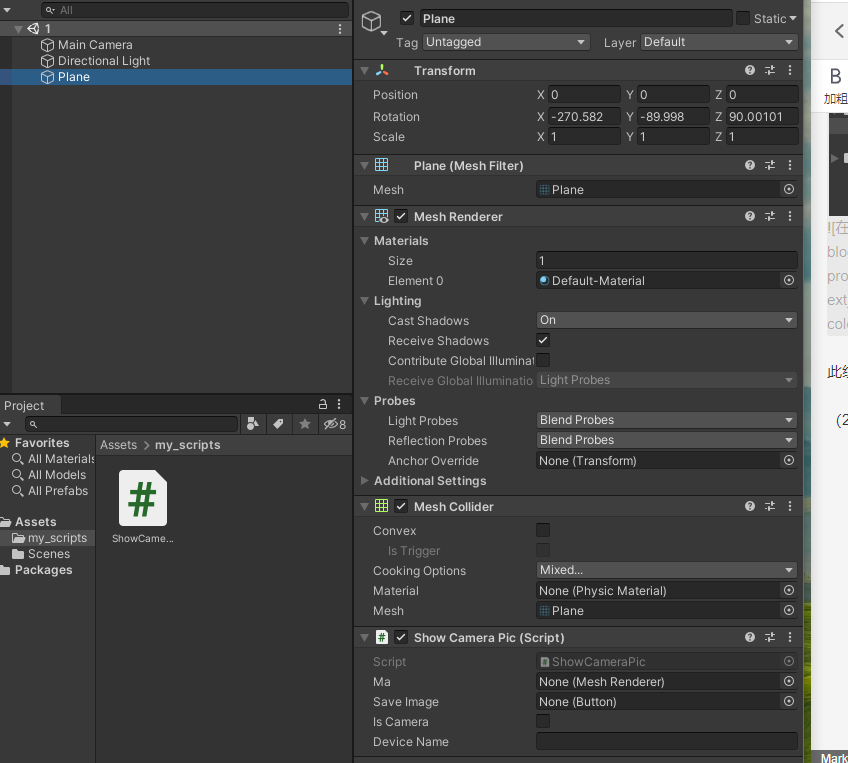Pick object for Mesh Filter Mesh field

[789, 189]
